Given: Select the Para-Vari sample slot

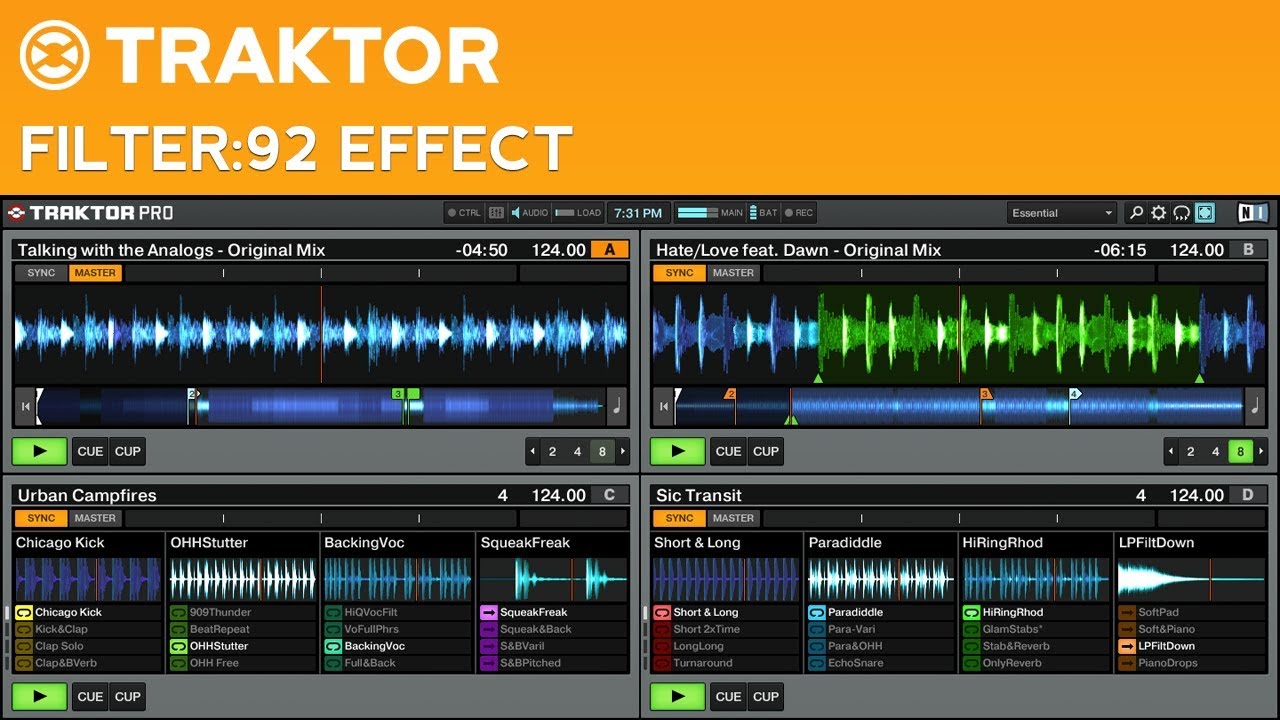Looking at the screenshot, I should [x=881, y=629].
